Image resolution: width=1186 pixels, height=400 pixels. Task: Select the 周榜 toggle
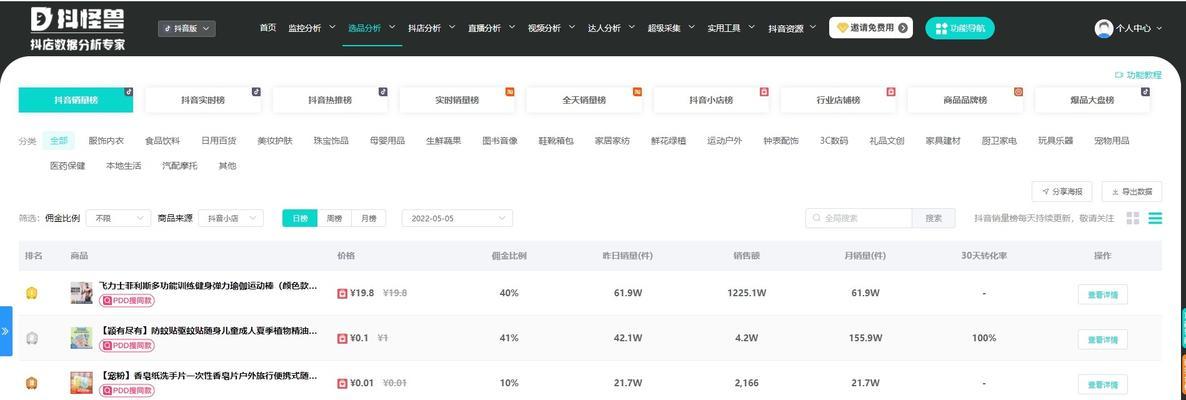click(334, 218)
